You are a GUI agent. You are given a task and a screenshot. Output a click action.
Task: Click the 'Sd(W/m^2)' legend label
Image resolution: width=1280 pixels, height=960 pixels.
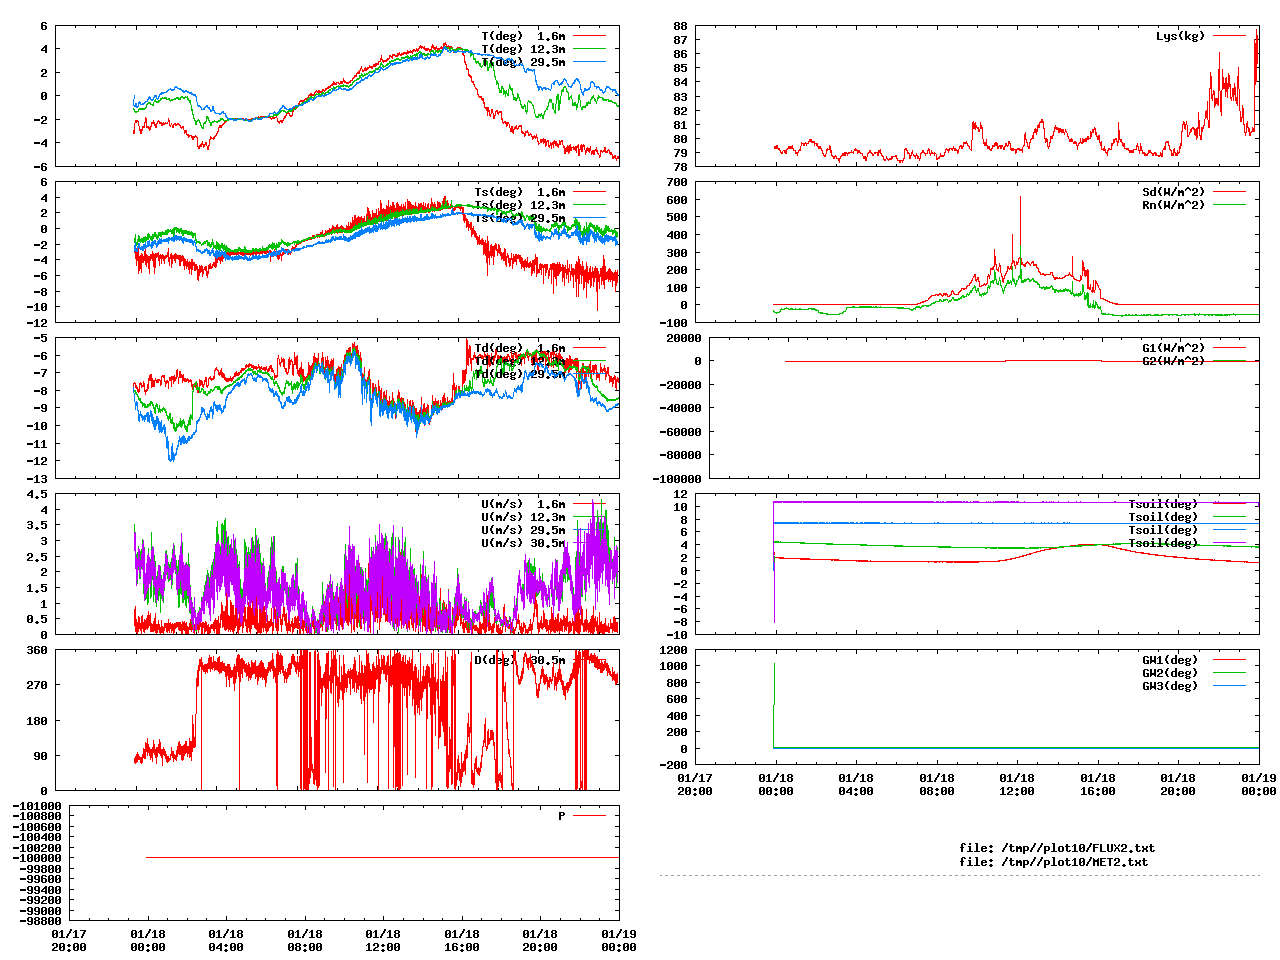click(1174, 192)
